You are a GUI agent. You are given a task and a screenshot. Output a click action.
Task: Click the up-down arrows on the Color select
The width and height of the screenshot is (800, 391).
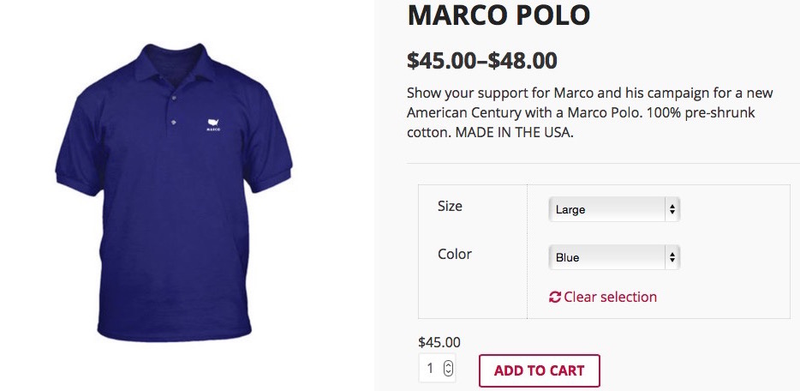[x=672, y=257]
